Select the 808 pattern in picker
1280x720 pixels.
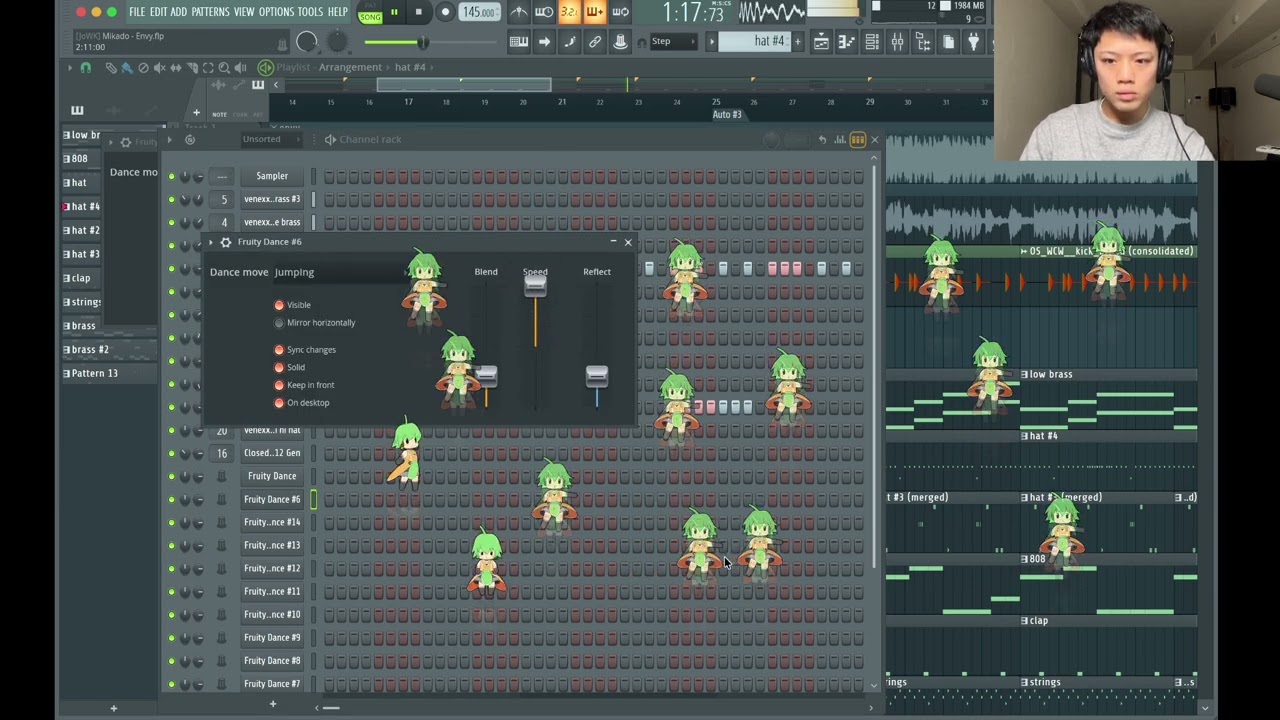(80, 158)
